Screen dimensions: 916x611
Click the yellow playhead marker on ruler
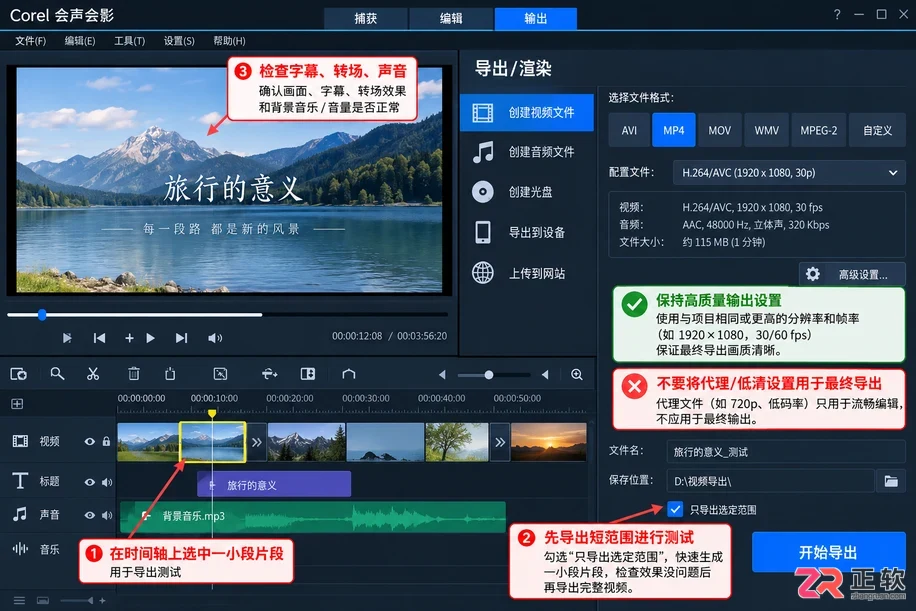[212, 413]
